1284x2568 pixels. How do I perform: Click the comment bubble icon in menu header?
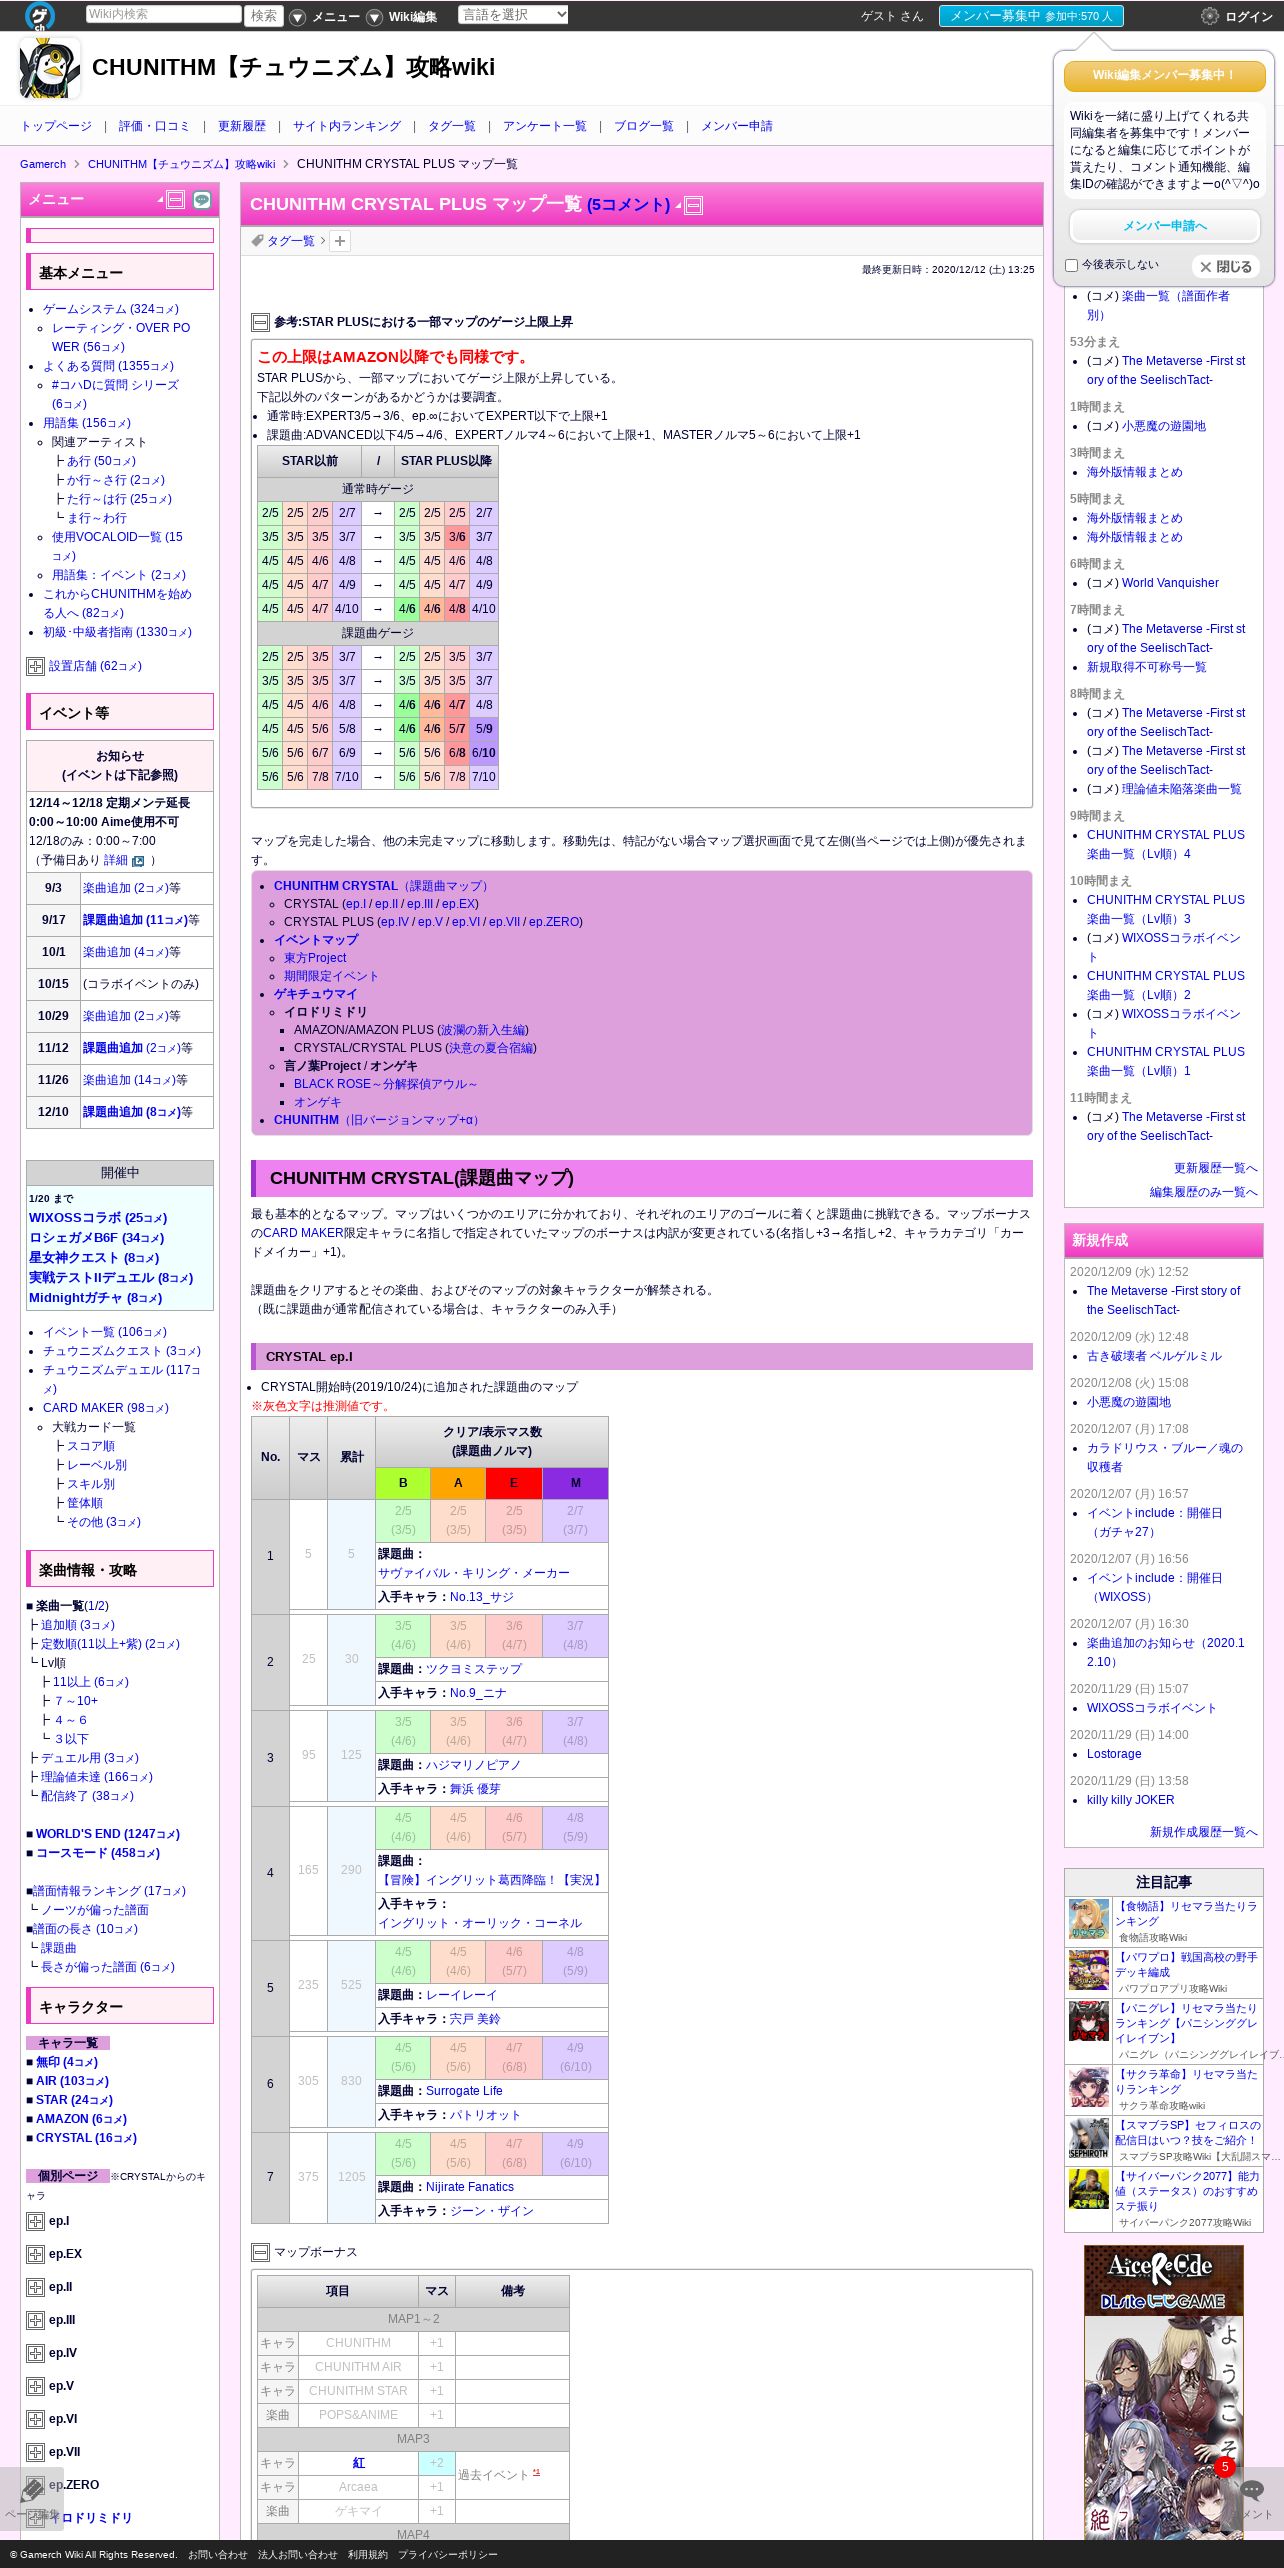202,200
